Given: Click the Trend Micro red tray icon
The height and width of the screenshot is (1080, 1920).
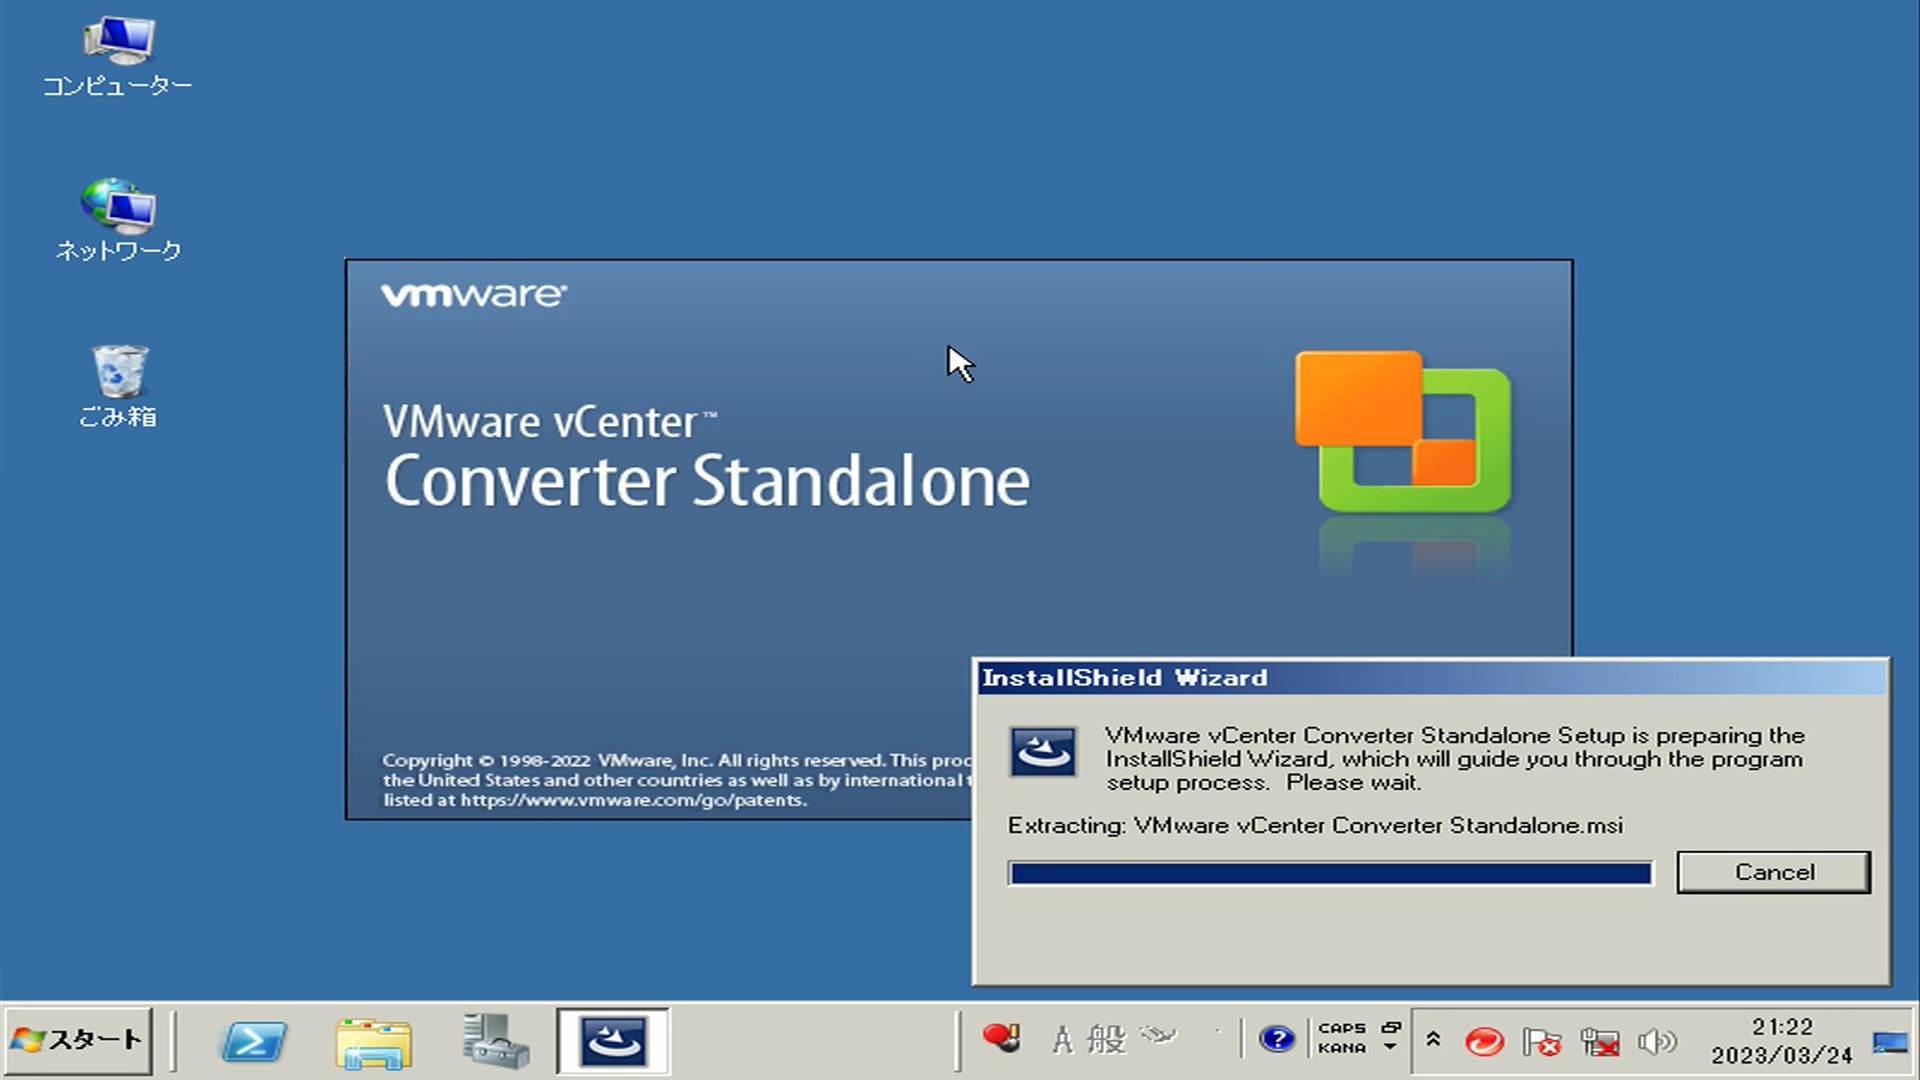Looking at the screenshot, I should [1483, 1042].
